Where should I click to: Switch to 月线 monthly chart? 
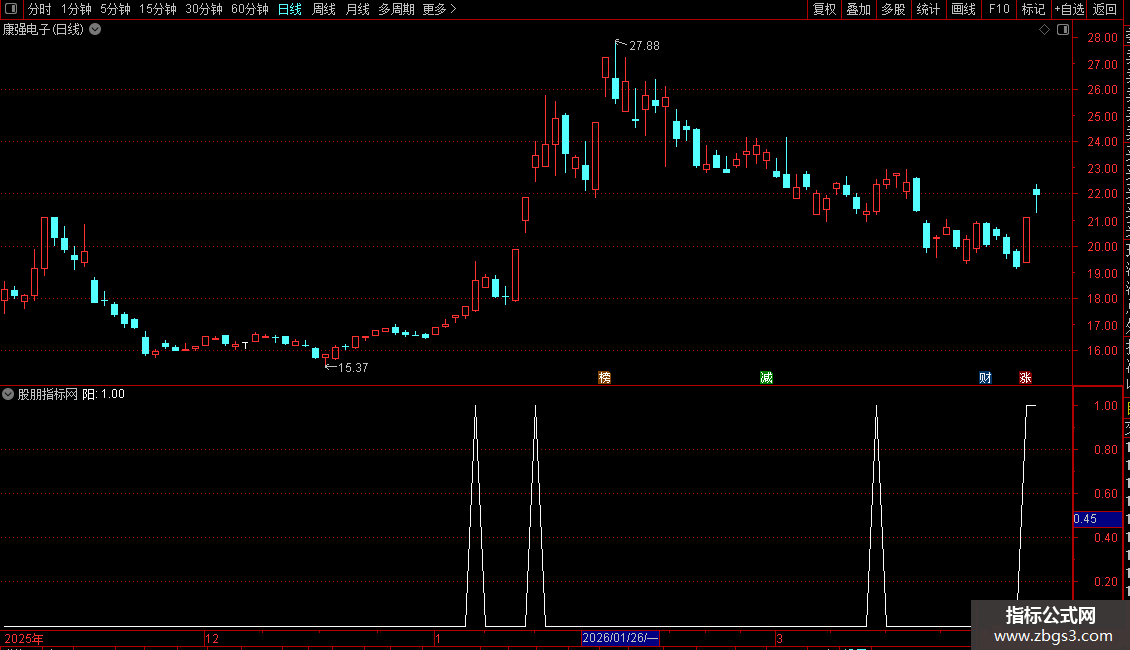[357, 9]
